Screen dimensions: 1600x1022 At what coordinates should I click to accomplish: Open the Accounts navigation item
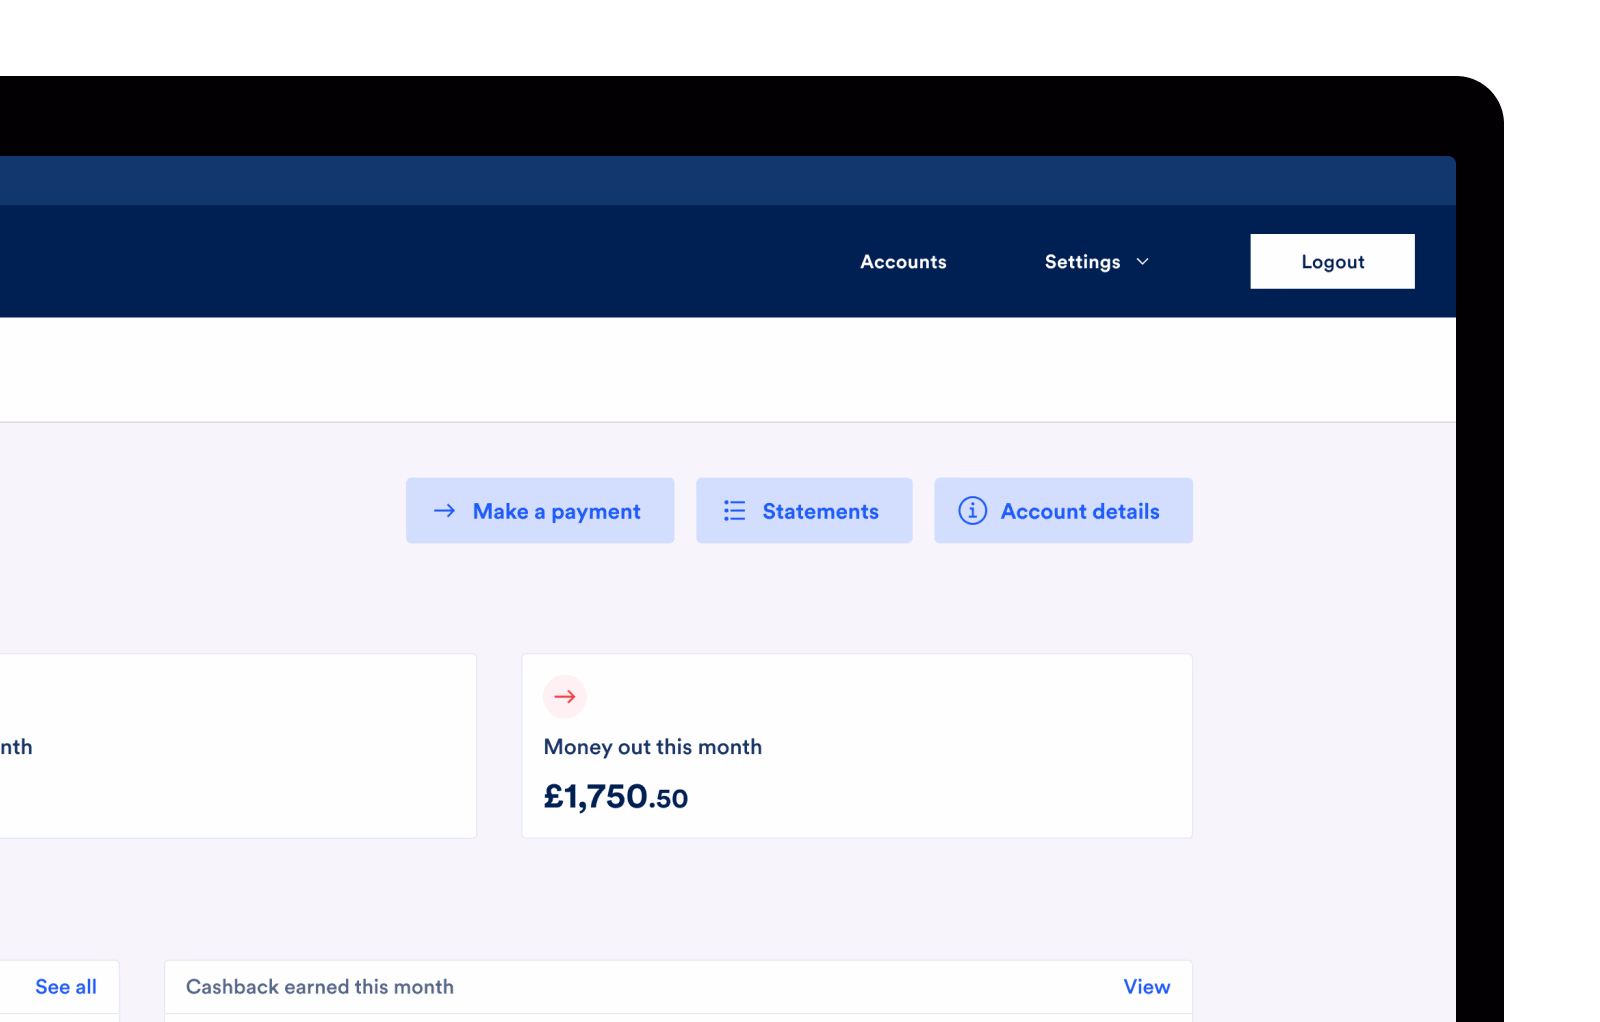click(903, 262)
